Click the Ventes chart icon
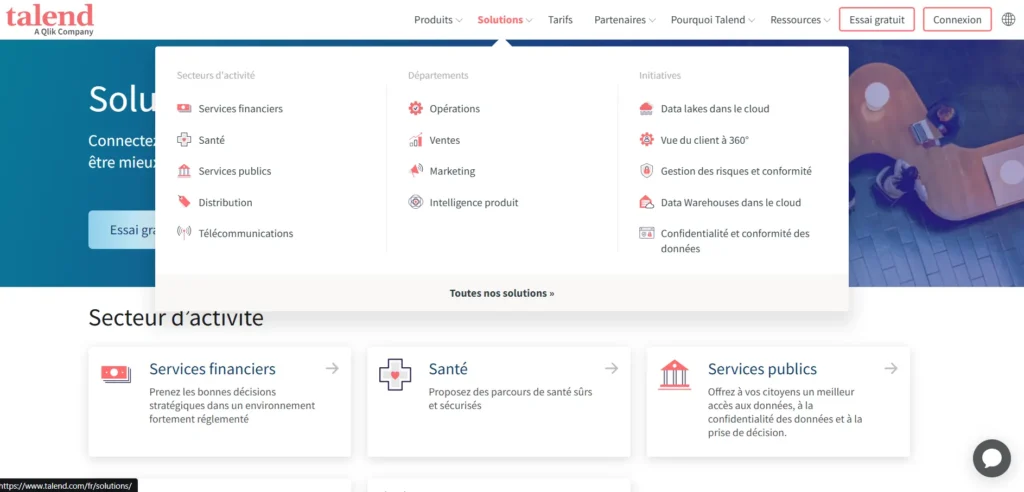 pyautogui.click(x=415, y=140)
